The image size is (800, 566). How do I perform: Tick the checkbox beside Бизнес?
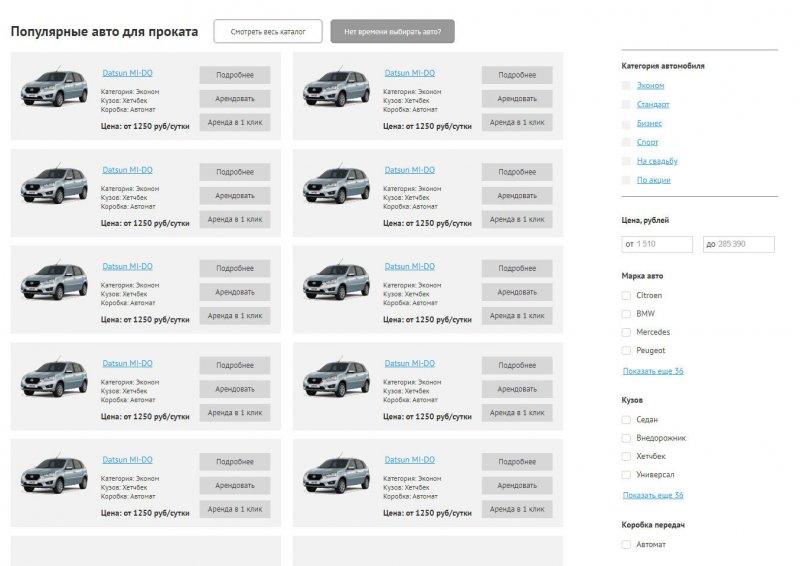[x=626, y=124]
